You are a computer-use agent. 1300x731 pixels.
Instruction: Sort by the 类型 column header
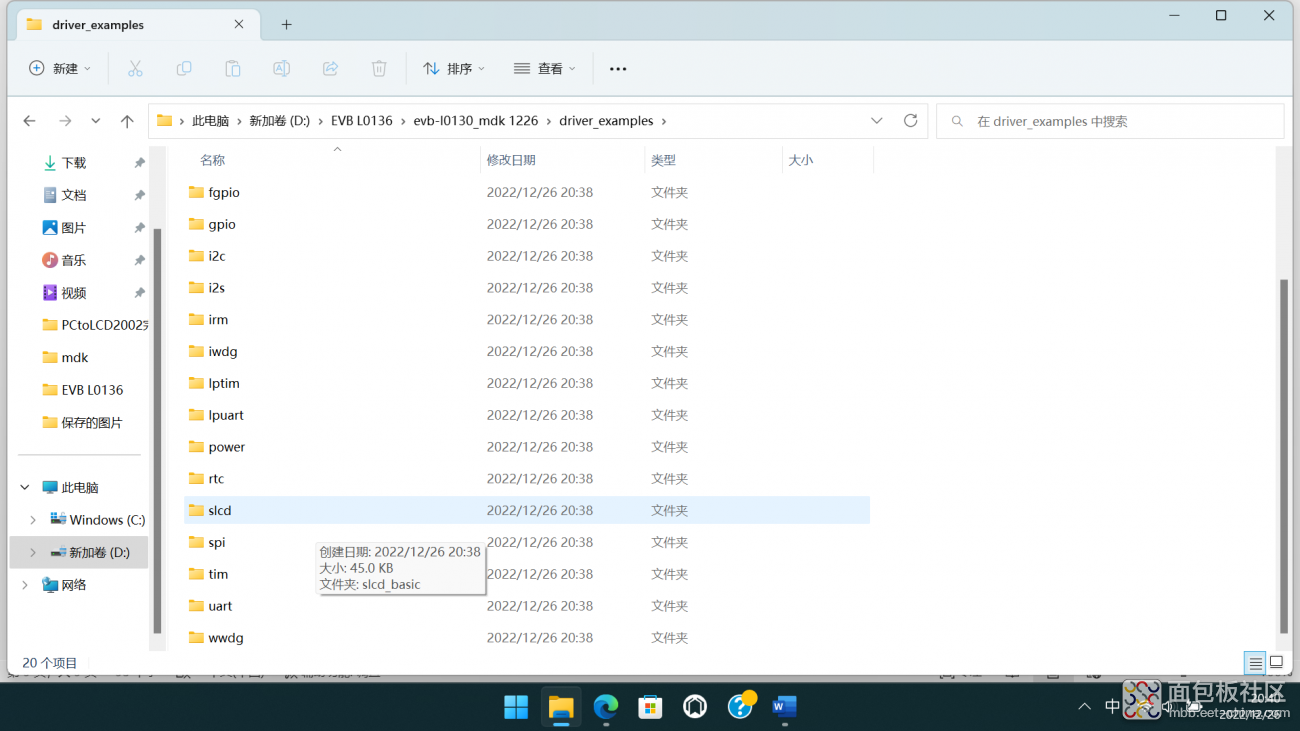(x=663, y=160)
